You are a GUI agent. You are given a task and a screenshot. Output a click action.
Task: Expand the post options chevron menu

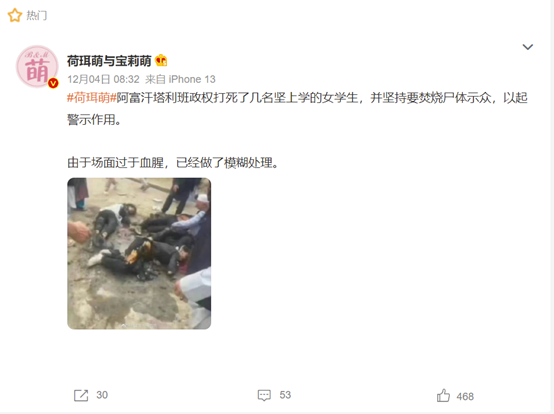click(x=528, y=47)
